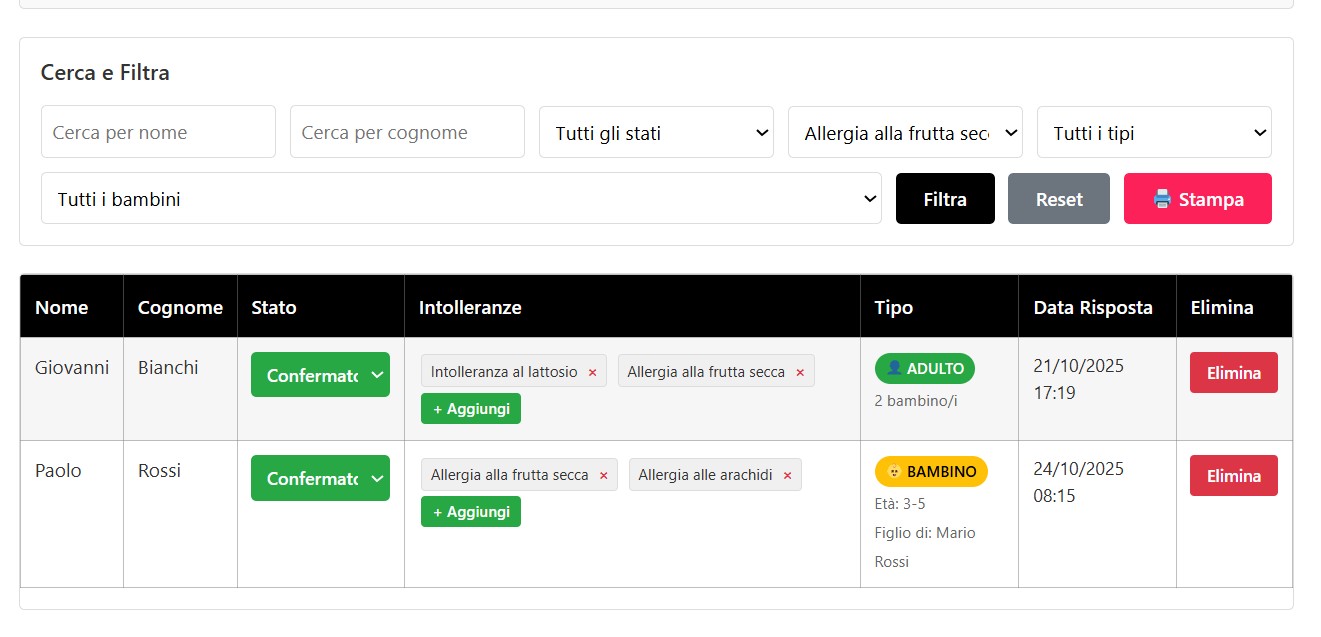Change Giovanni's Confermato status dropdown

(320, 375)
